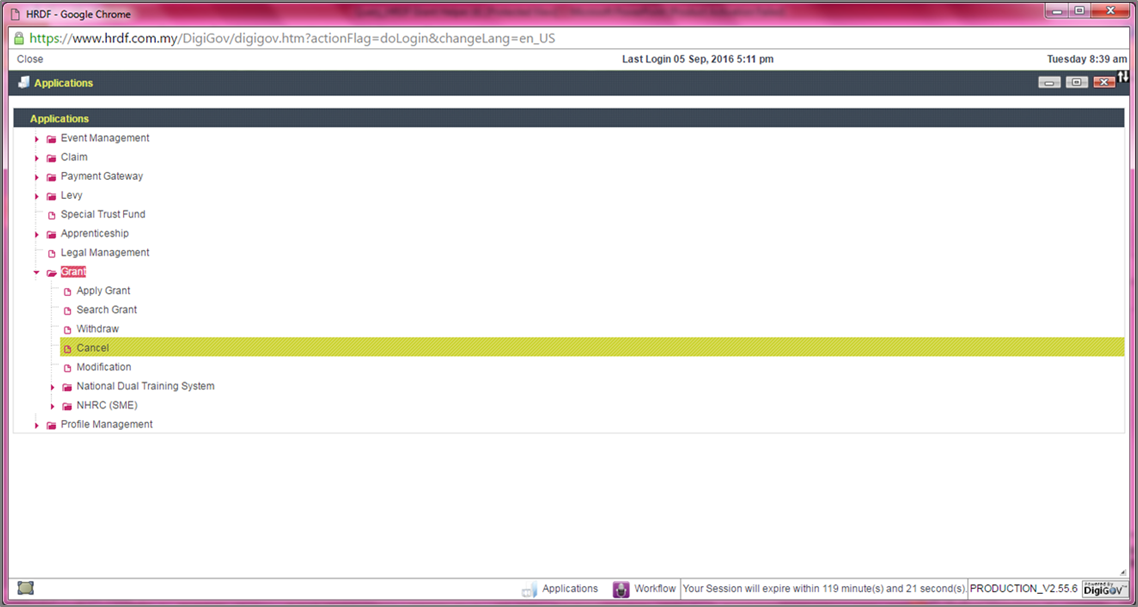Click the Close link at top left
The image size is (1138, 607).
pos(30,59)
